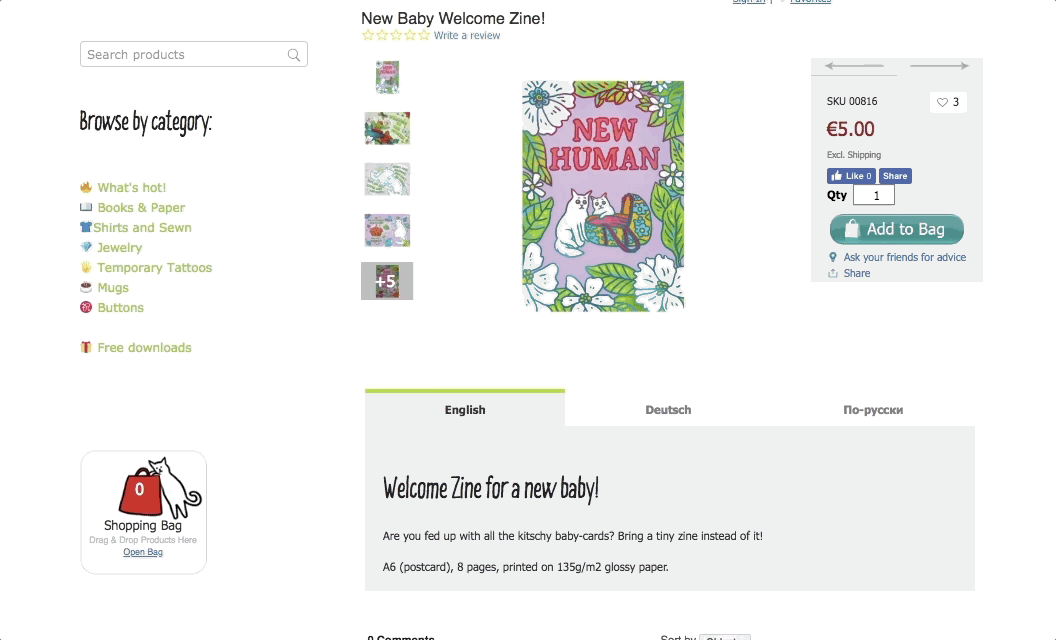The width and height of the screenshot is (1056, 640).
Task: Open the Temporary Tattoos category
Action: pos(154,267)
